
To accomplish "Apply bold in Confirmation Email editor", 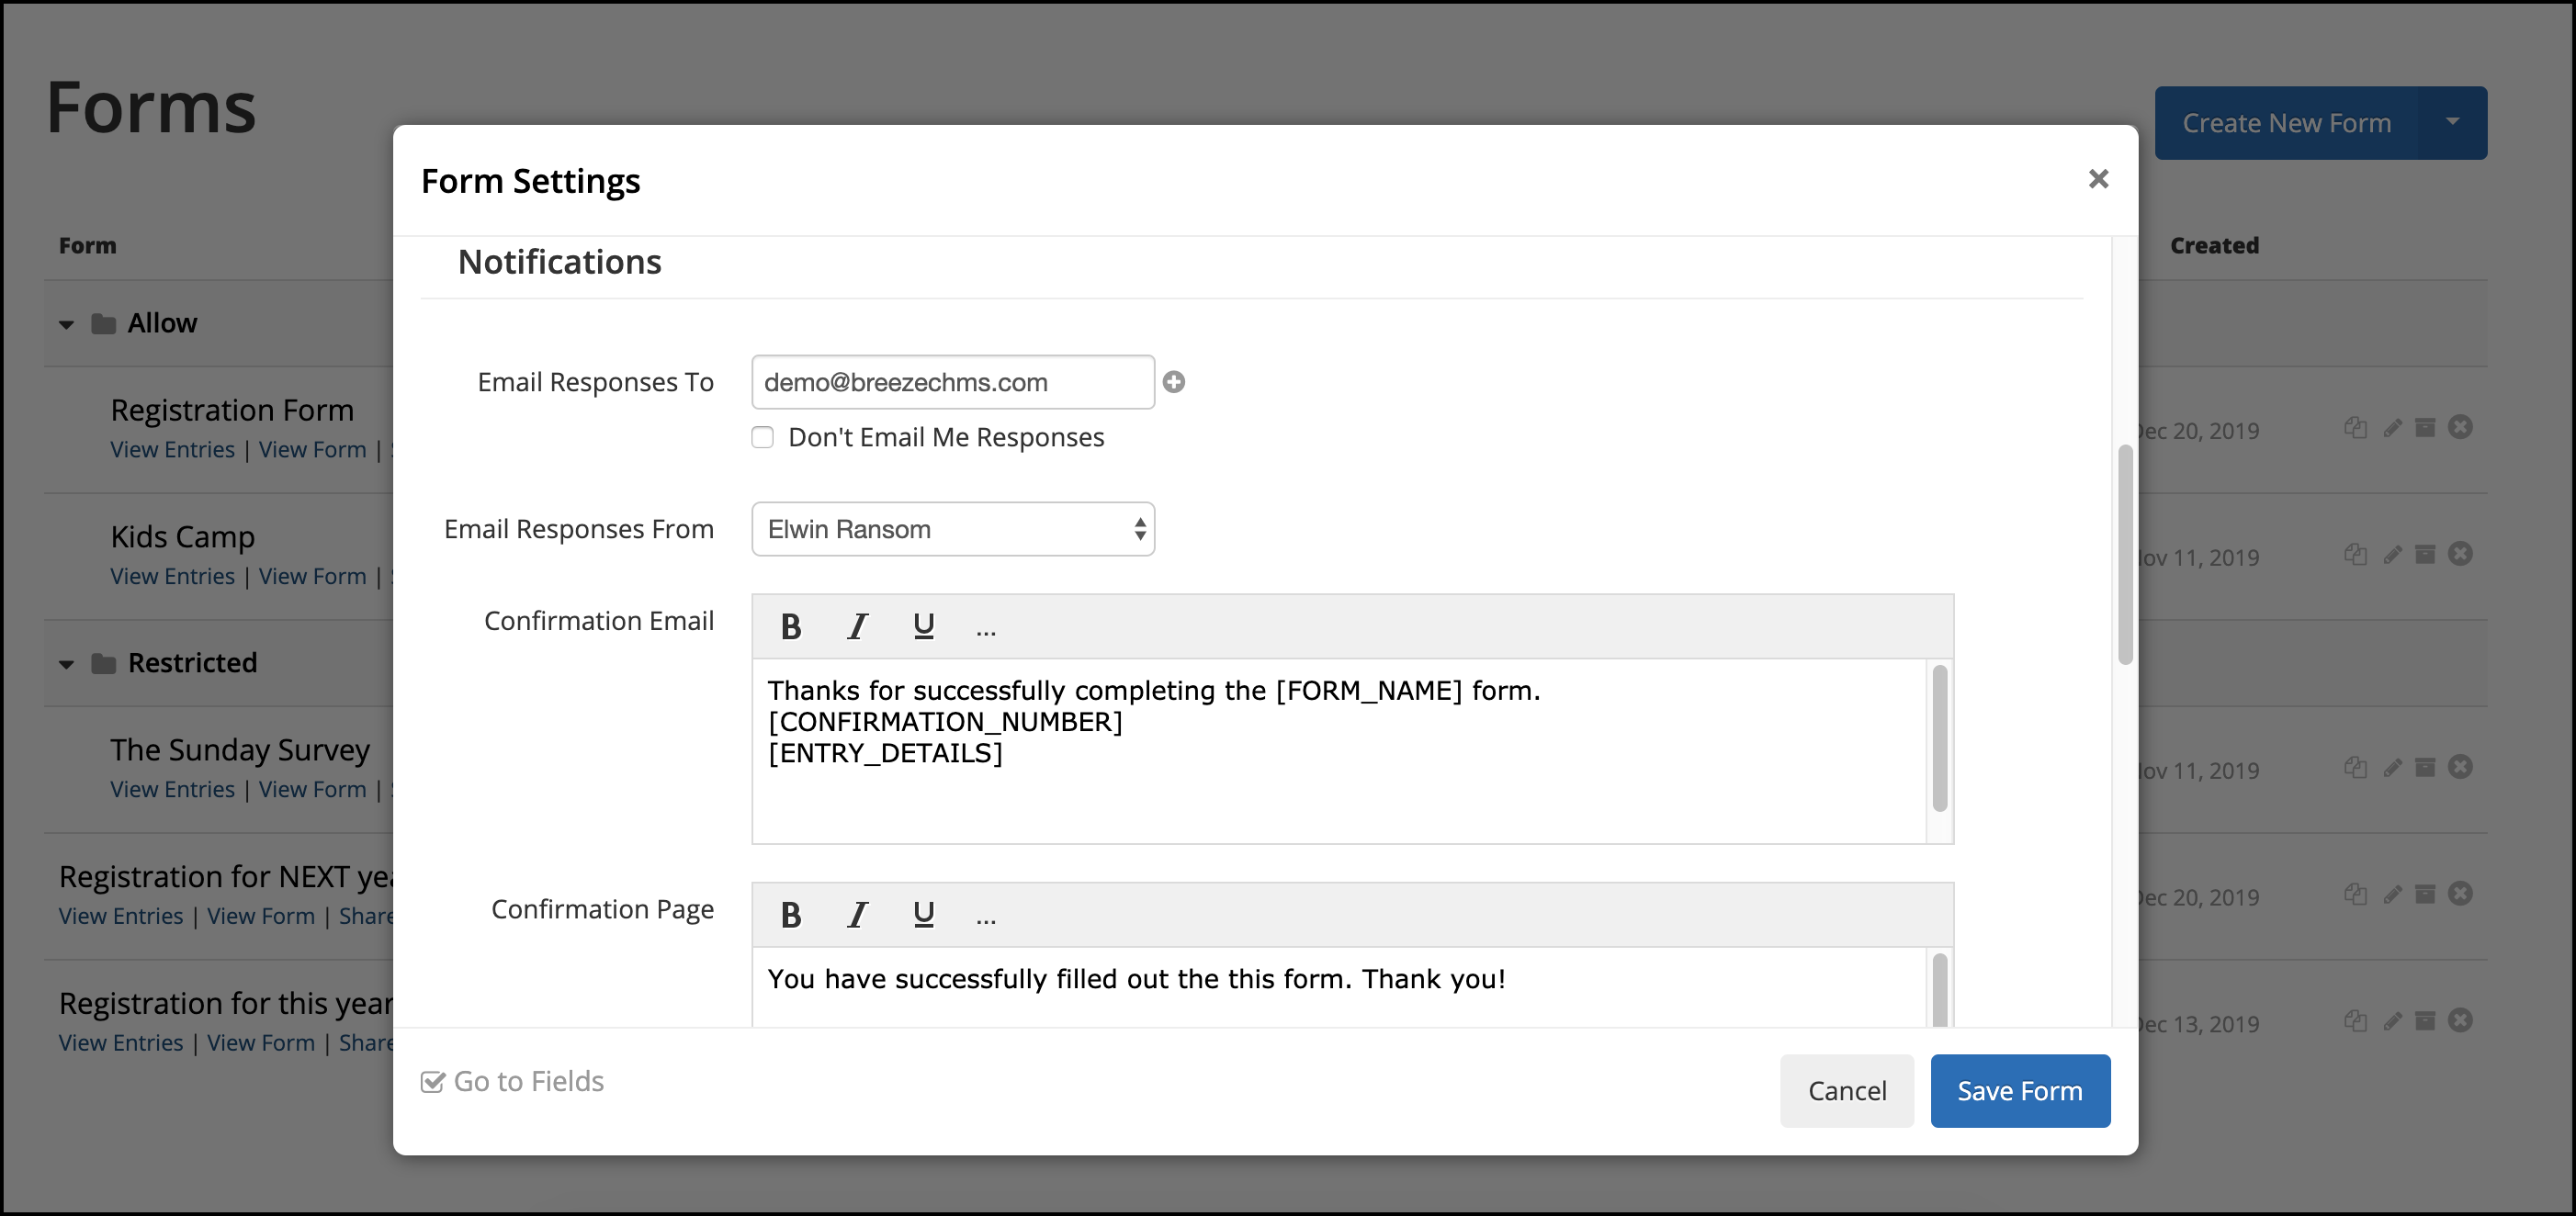I will coord(790,627).
